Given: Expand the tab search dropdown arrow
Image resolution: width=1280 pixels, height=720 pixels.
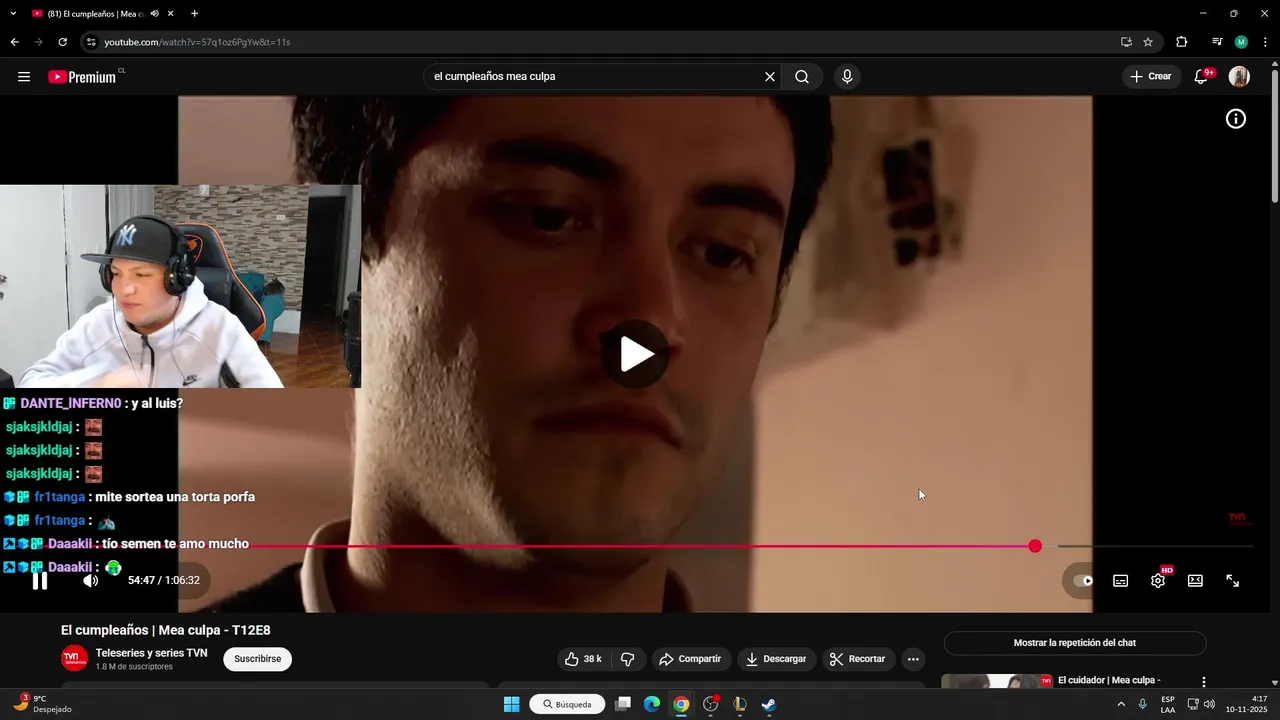Looking at the screenshot, I should pyautogui.click(x=13, y=14).
